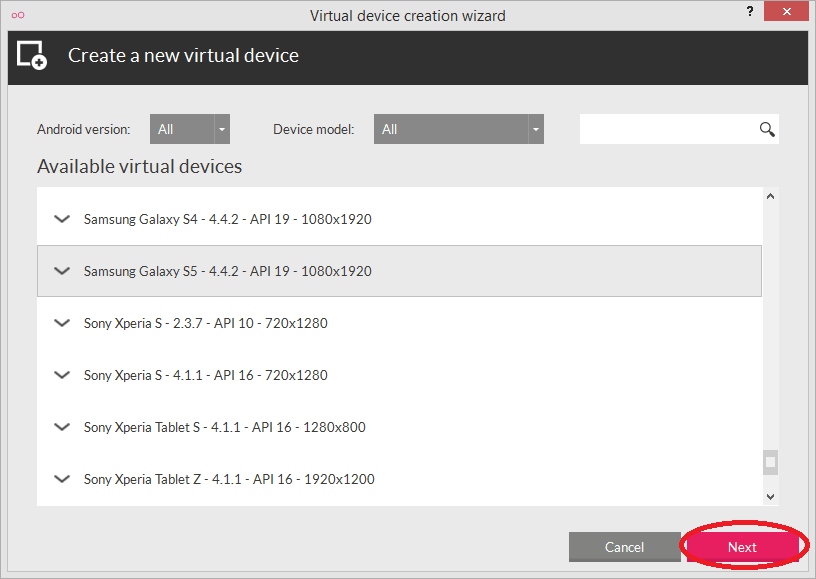Expand the Sony Xperia S 4.1.1 chevron

pos(62,375)
